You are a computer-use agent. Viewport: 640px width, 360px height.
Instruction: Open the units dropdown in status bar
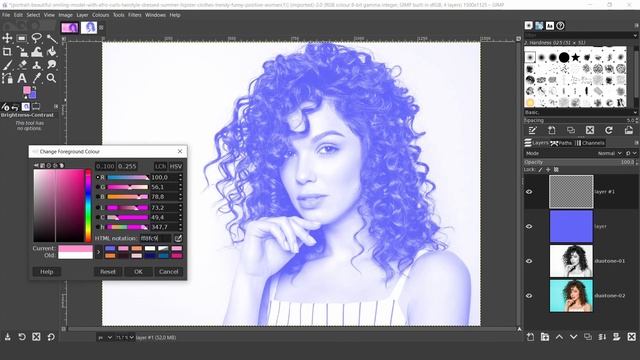105,338
